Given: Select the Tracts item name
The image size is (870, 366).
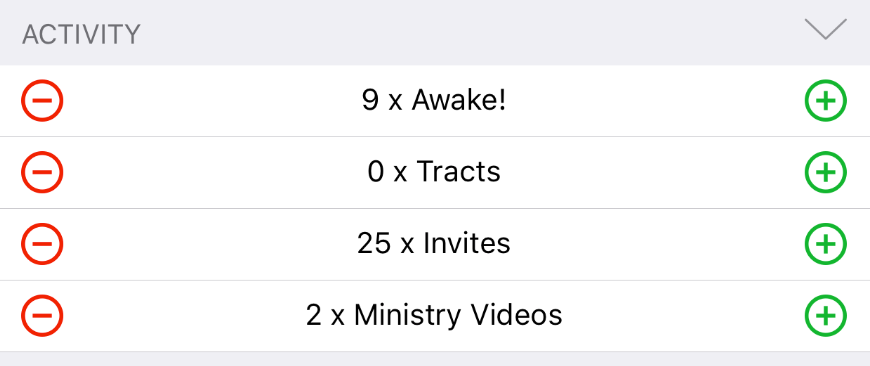Looking at the screenshot, I should (x=458, y=172).
